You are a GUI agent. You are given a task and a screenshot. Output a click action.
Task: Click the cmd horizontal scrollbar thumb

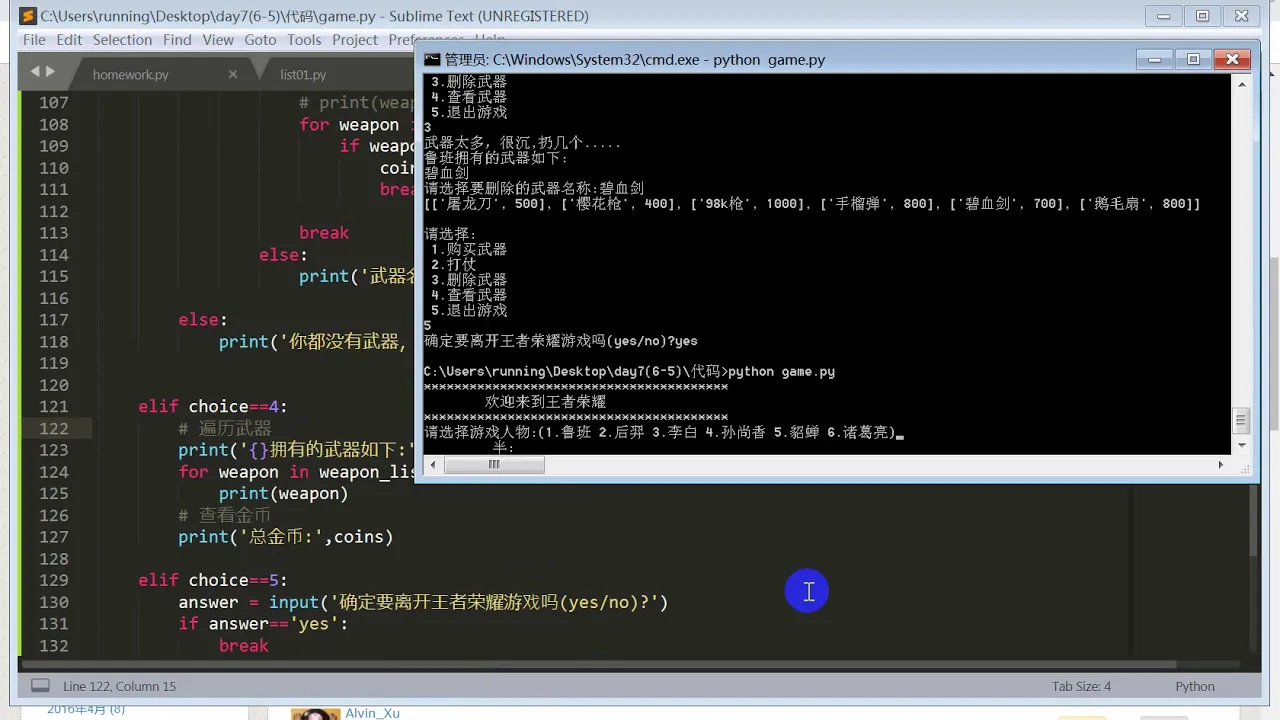(494, 465)
